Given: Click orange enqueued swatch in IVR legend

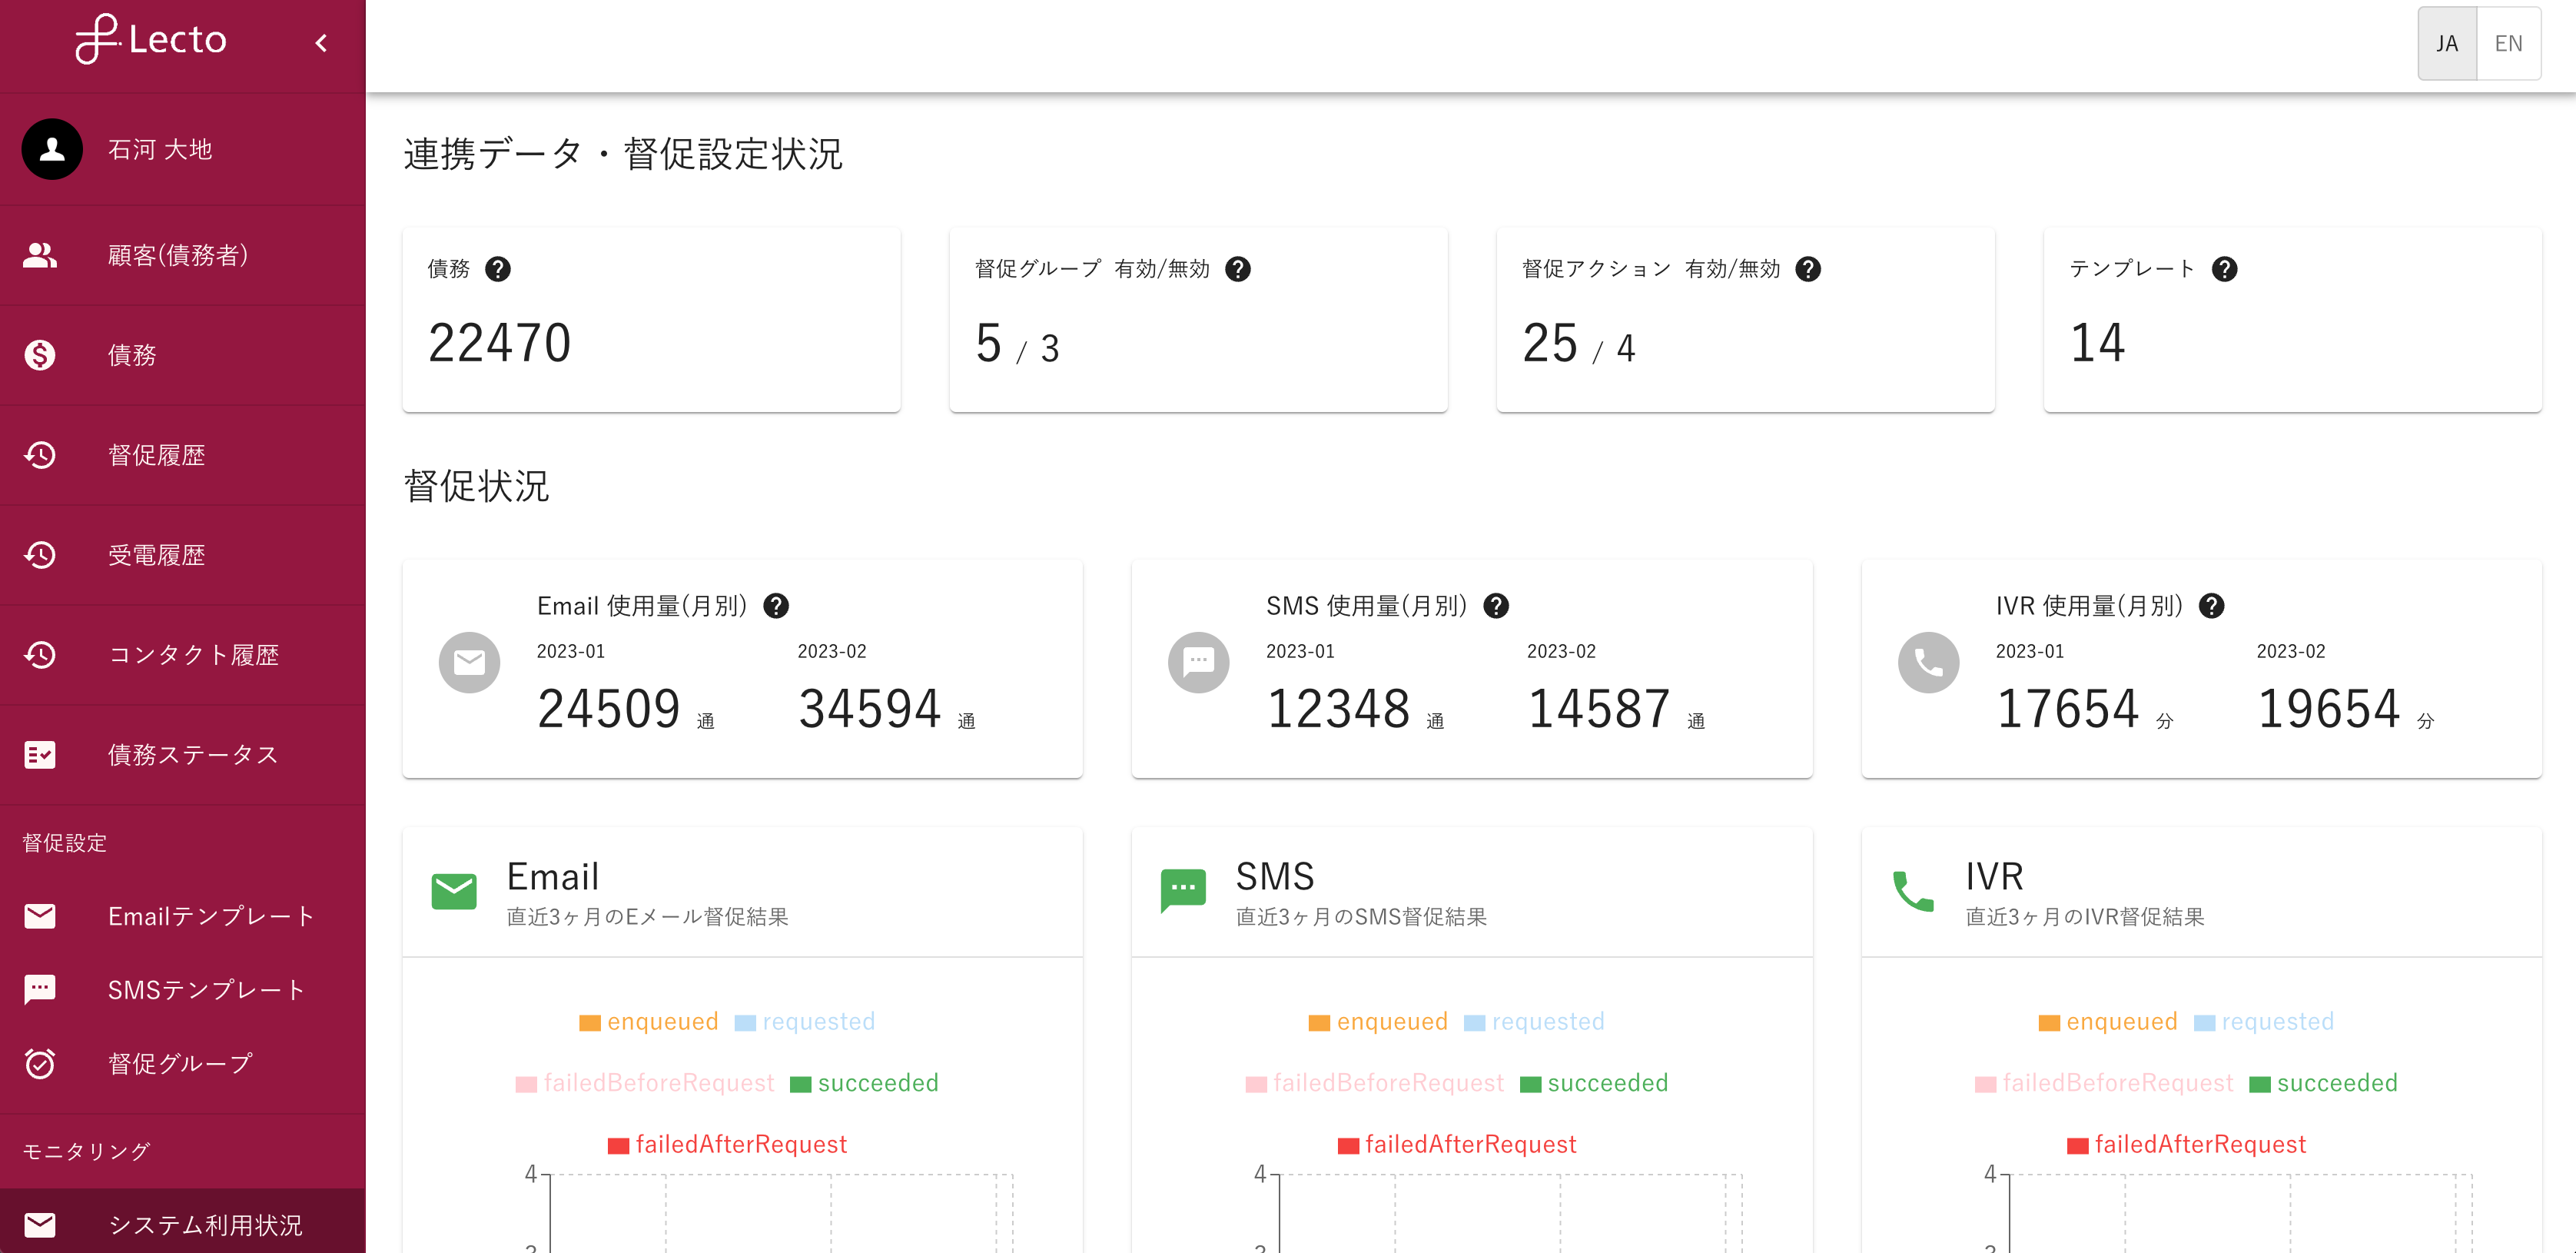Looking at the screenshot, I should tap(2049, 1023).
